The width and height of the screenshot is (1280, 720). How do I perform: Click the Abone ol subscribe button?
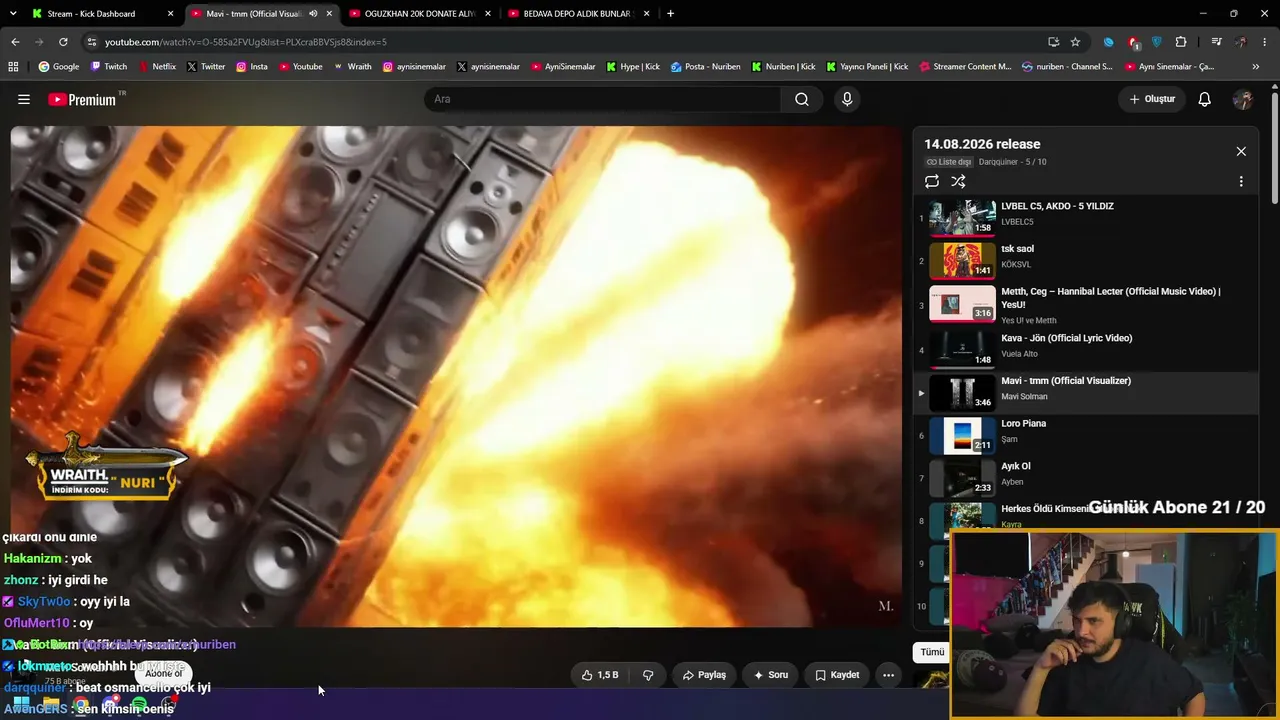tap(164, 674)
